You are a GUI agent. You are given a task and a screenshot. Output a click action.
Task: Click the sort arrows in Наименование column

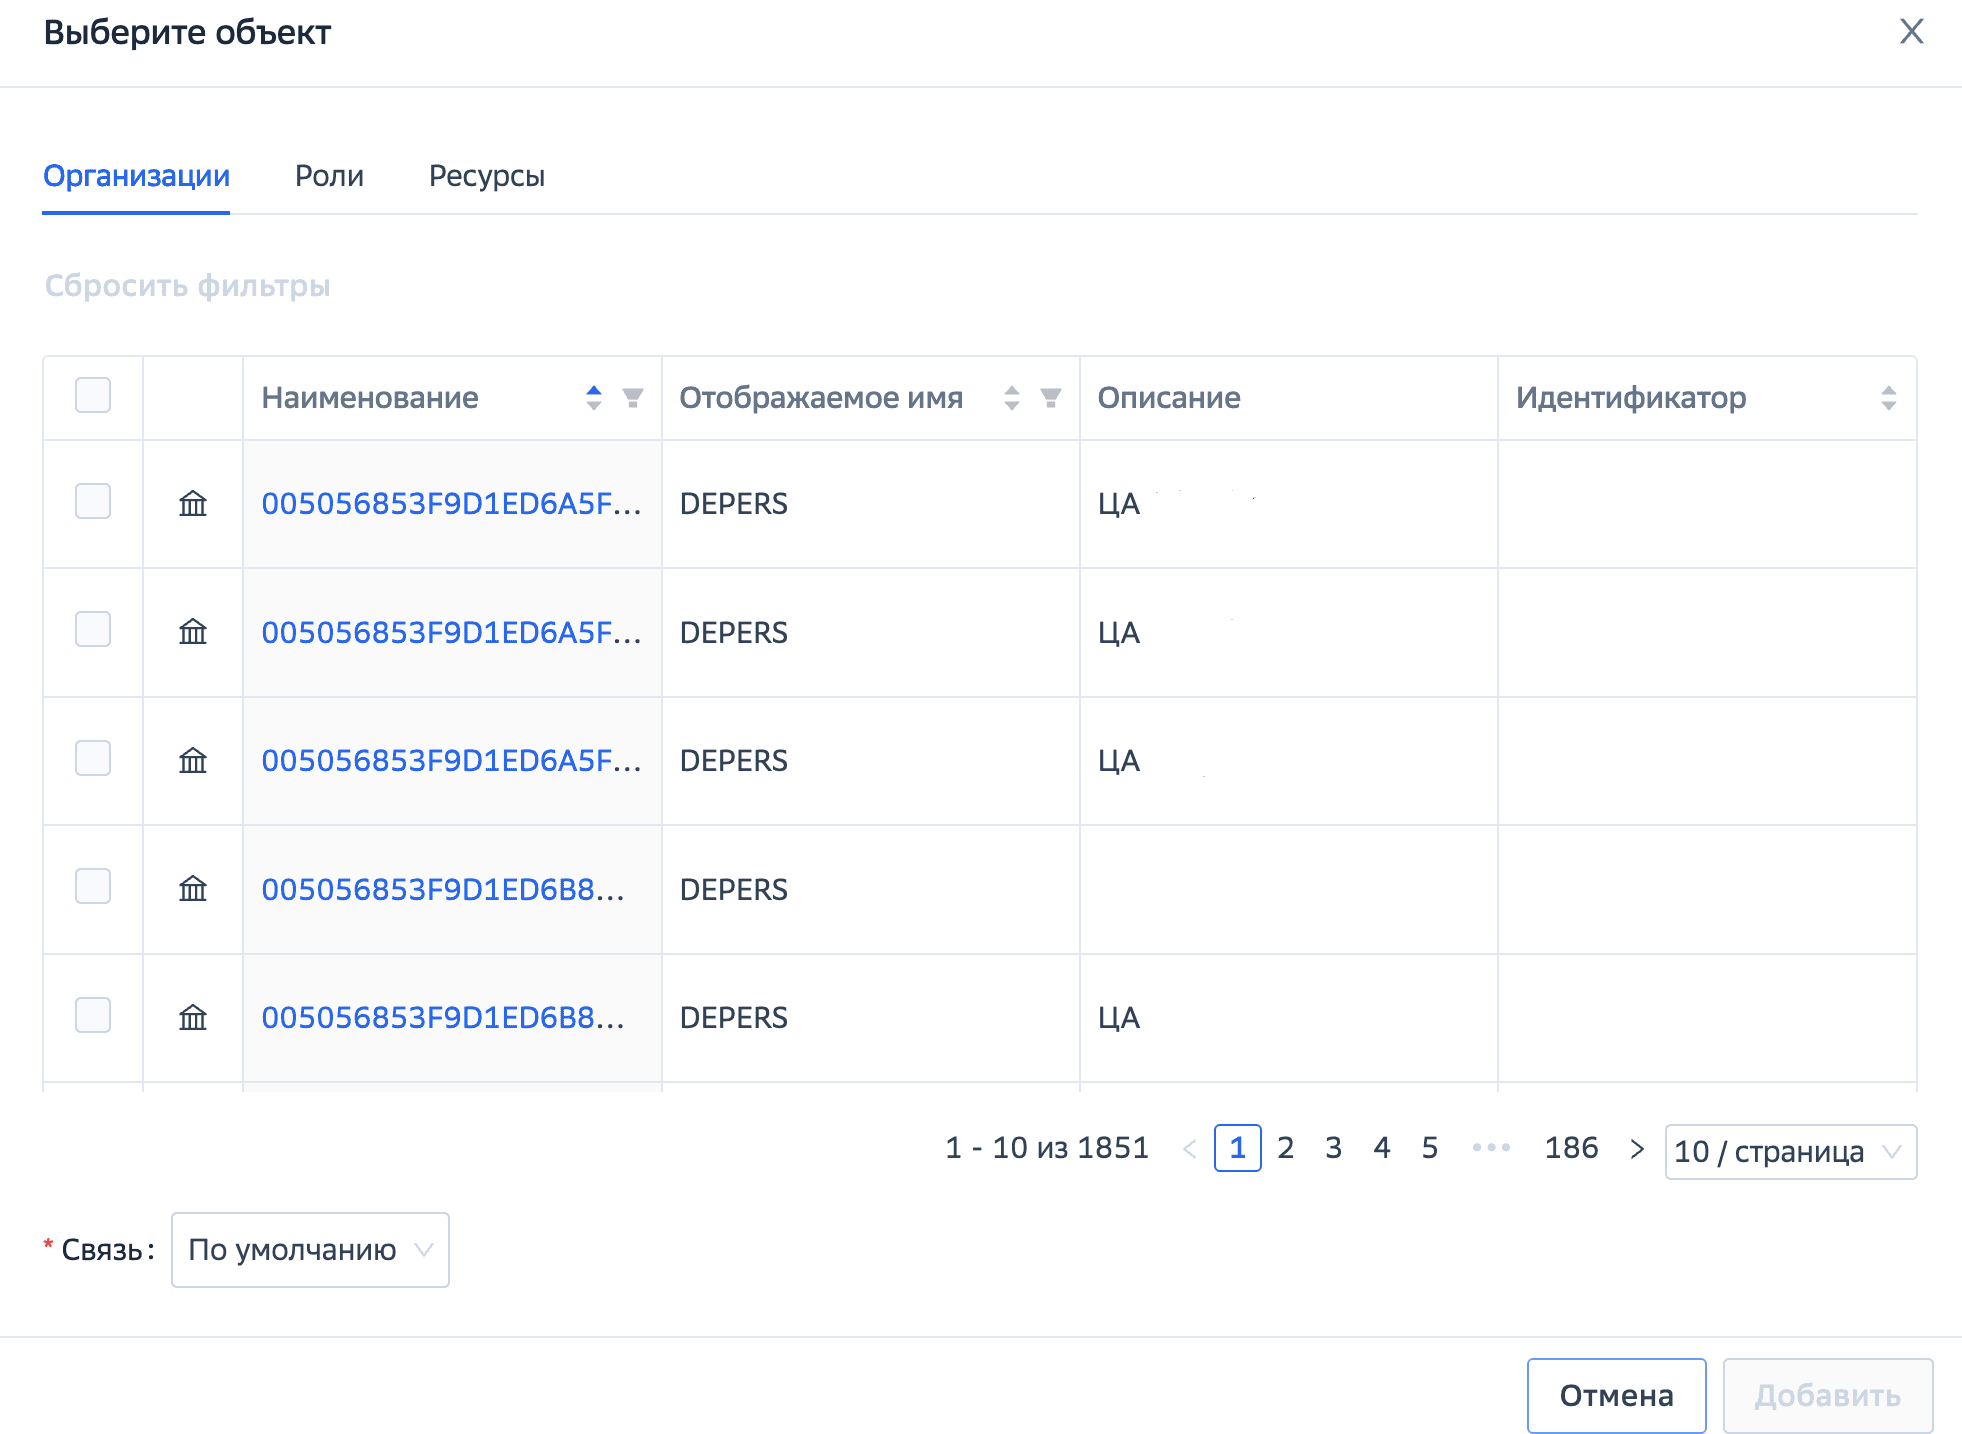[x=594, y=398]
